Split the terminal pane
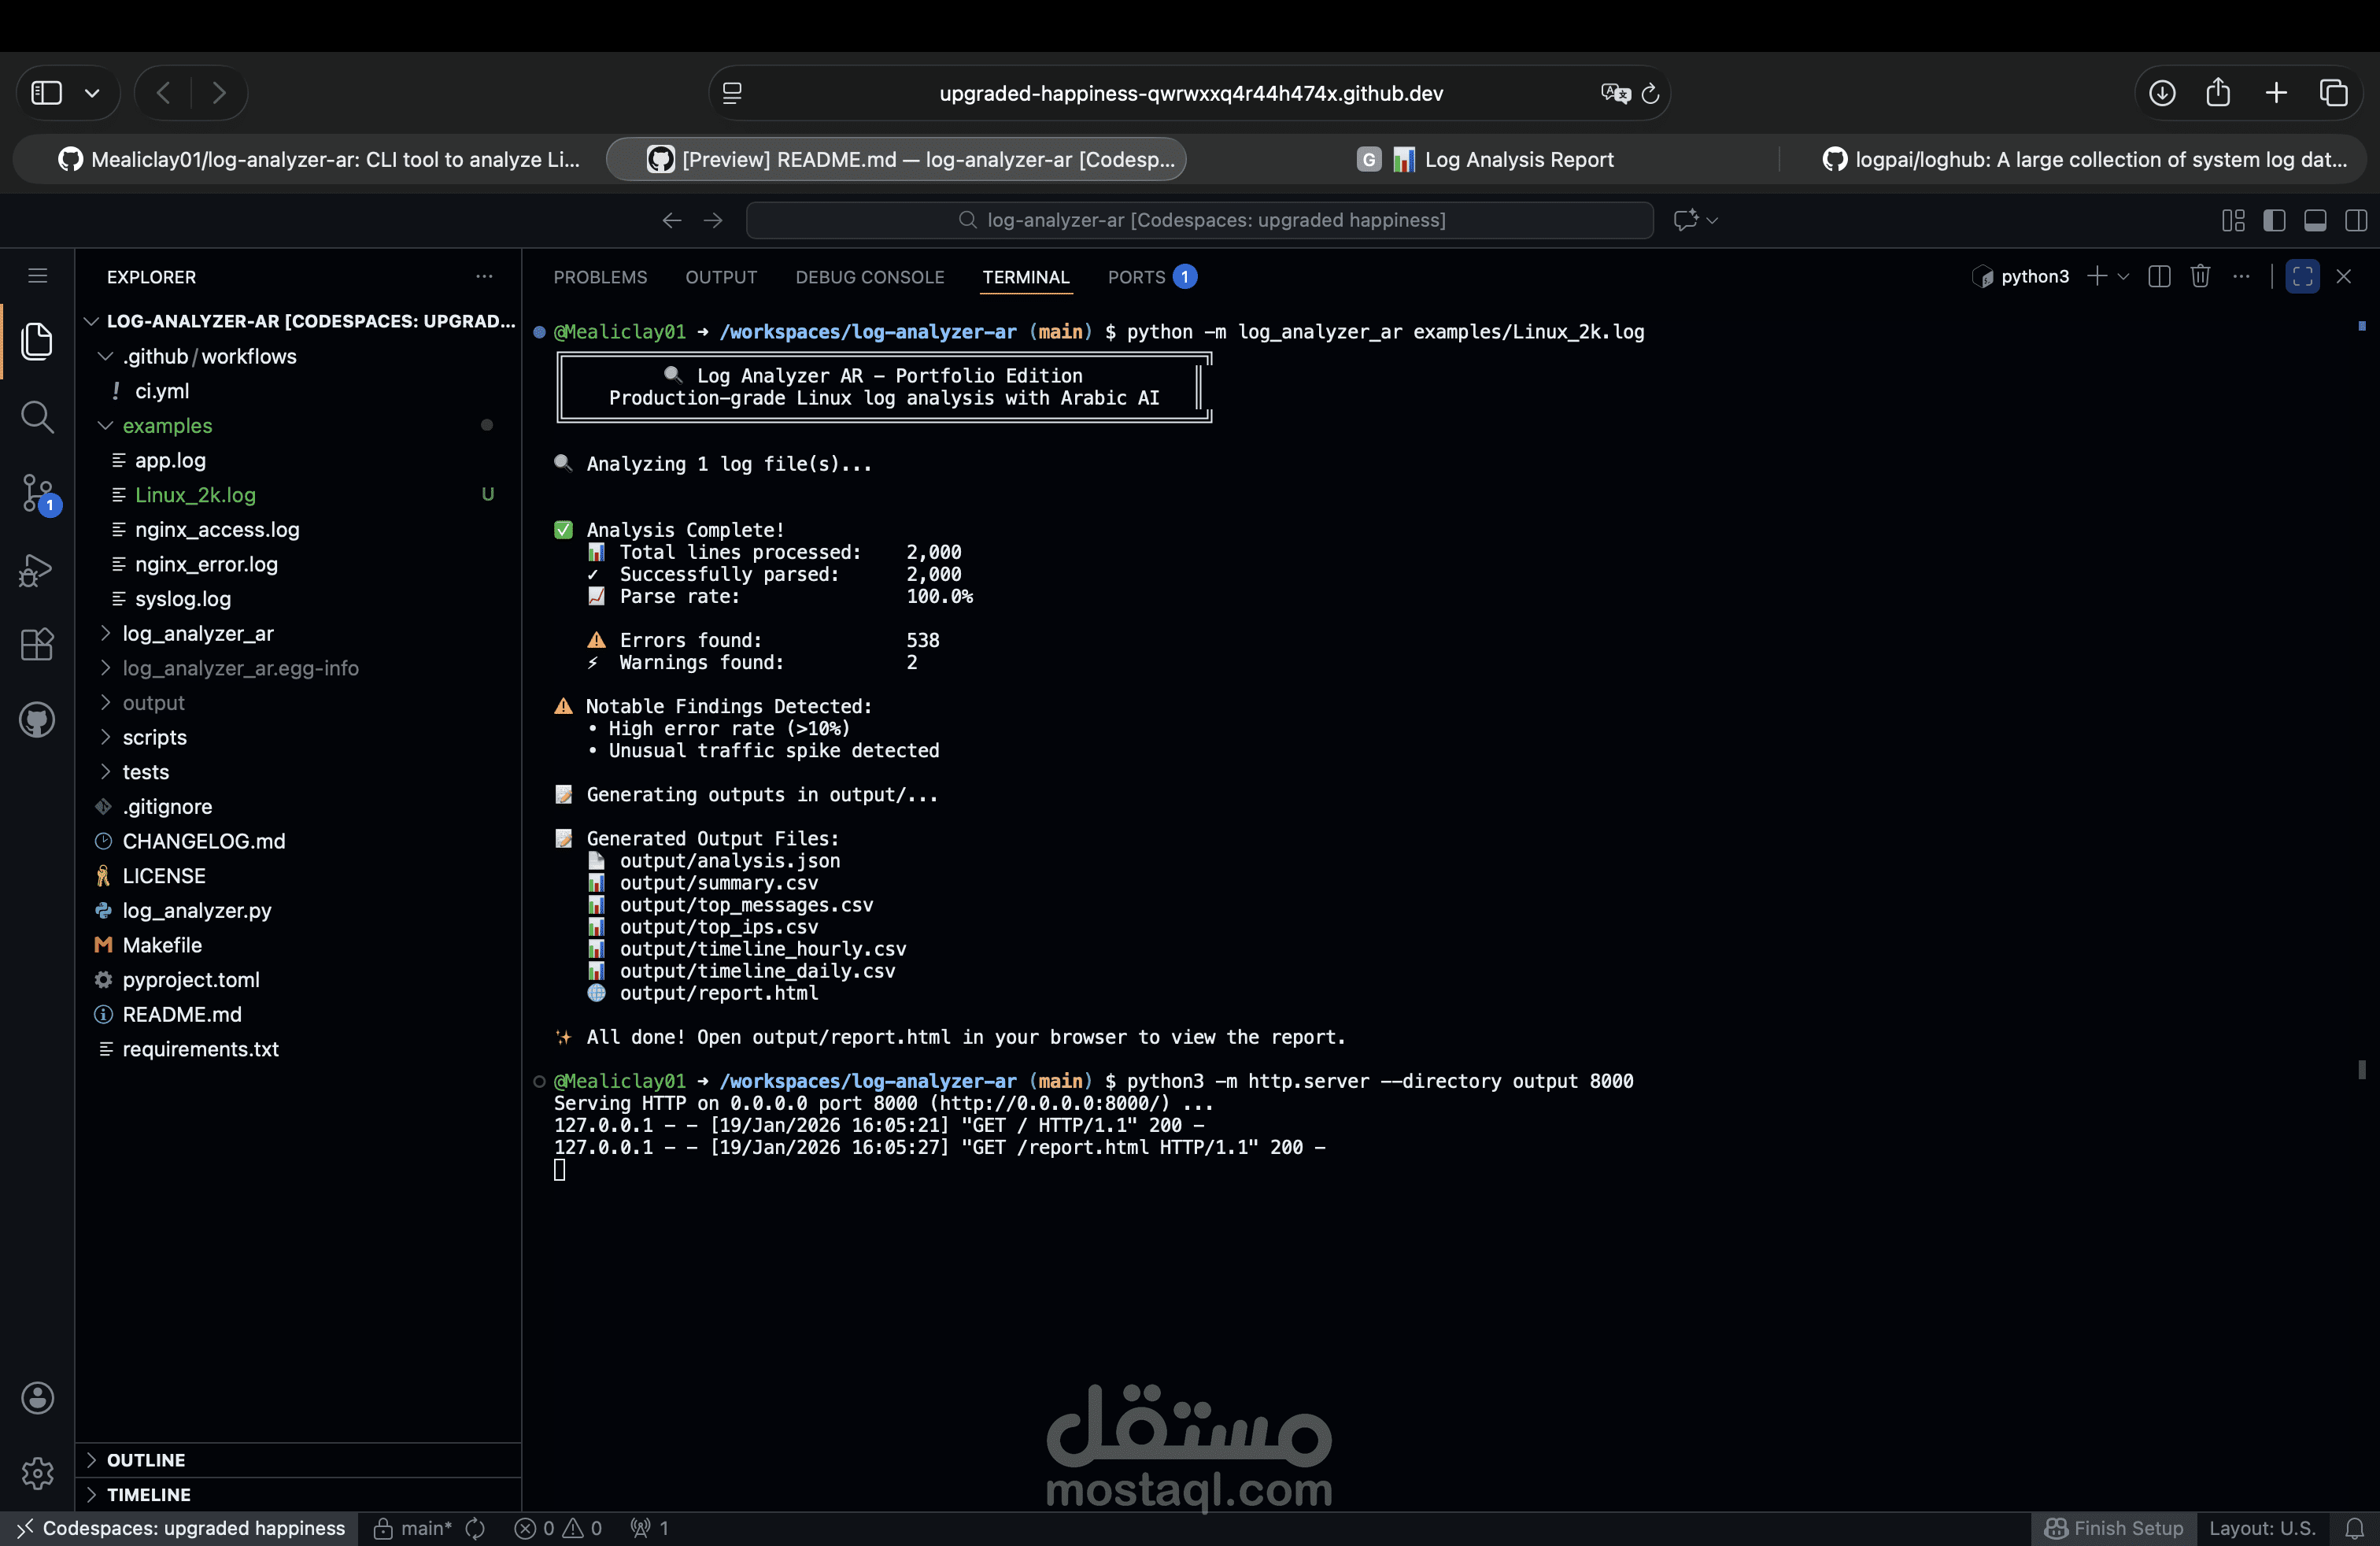This screenshot has width=2380, height=1546. pyautogui.click(x=2159, y=277)
